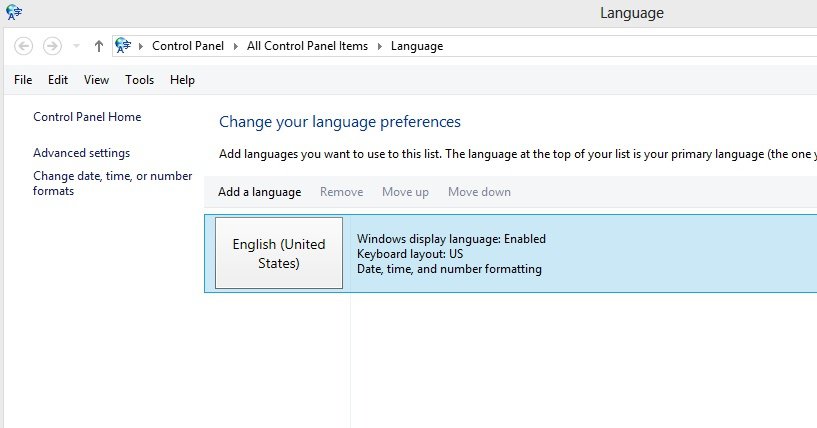
Task: Click Move up in the language toolbar
Action: pos(405,192)
